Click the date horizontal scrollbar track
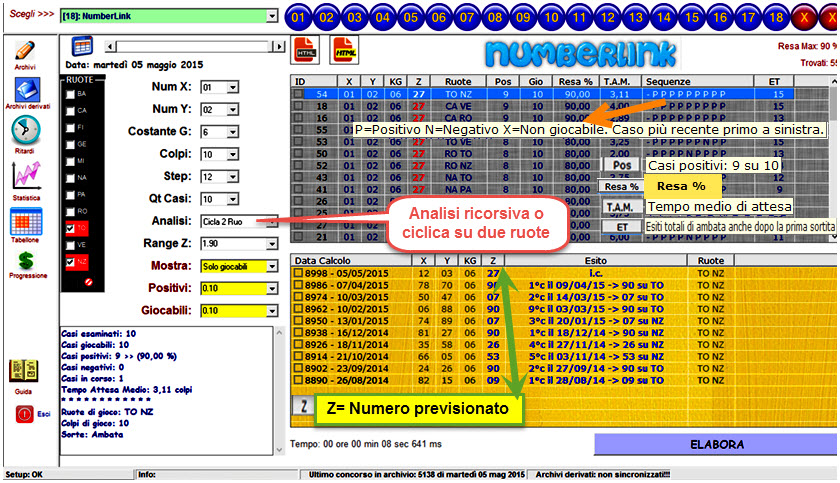Screen dimensions: 840x483 pos(194,47)
